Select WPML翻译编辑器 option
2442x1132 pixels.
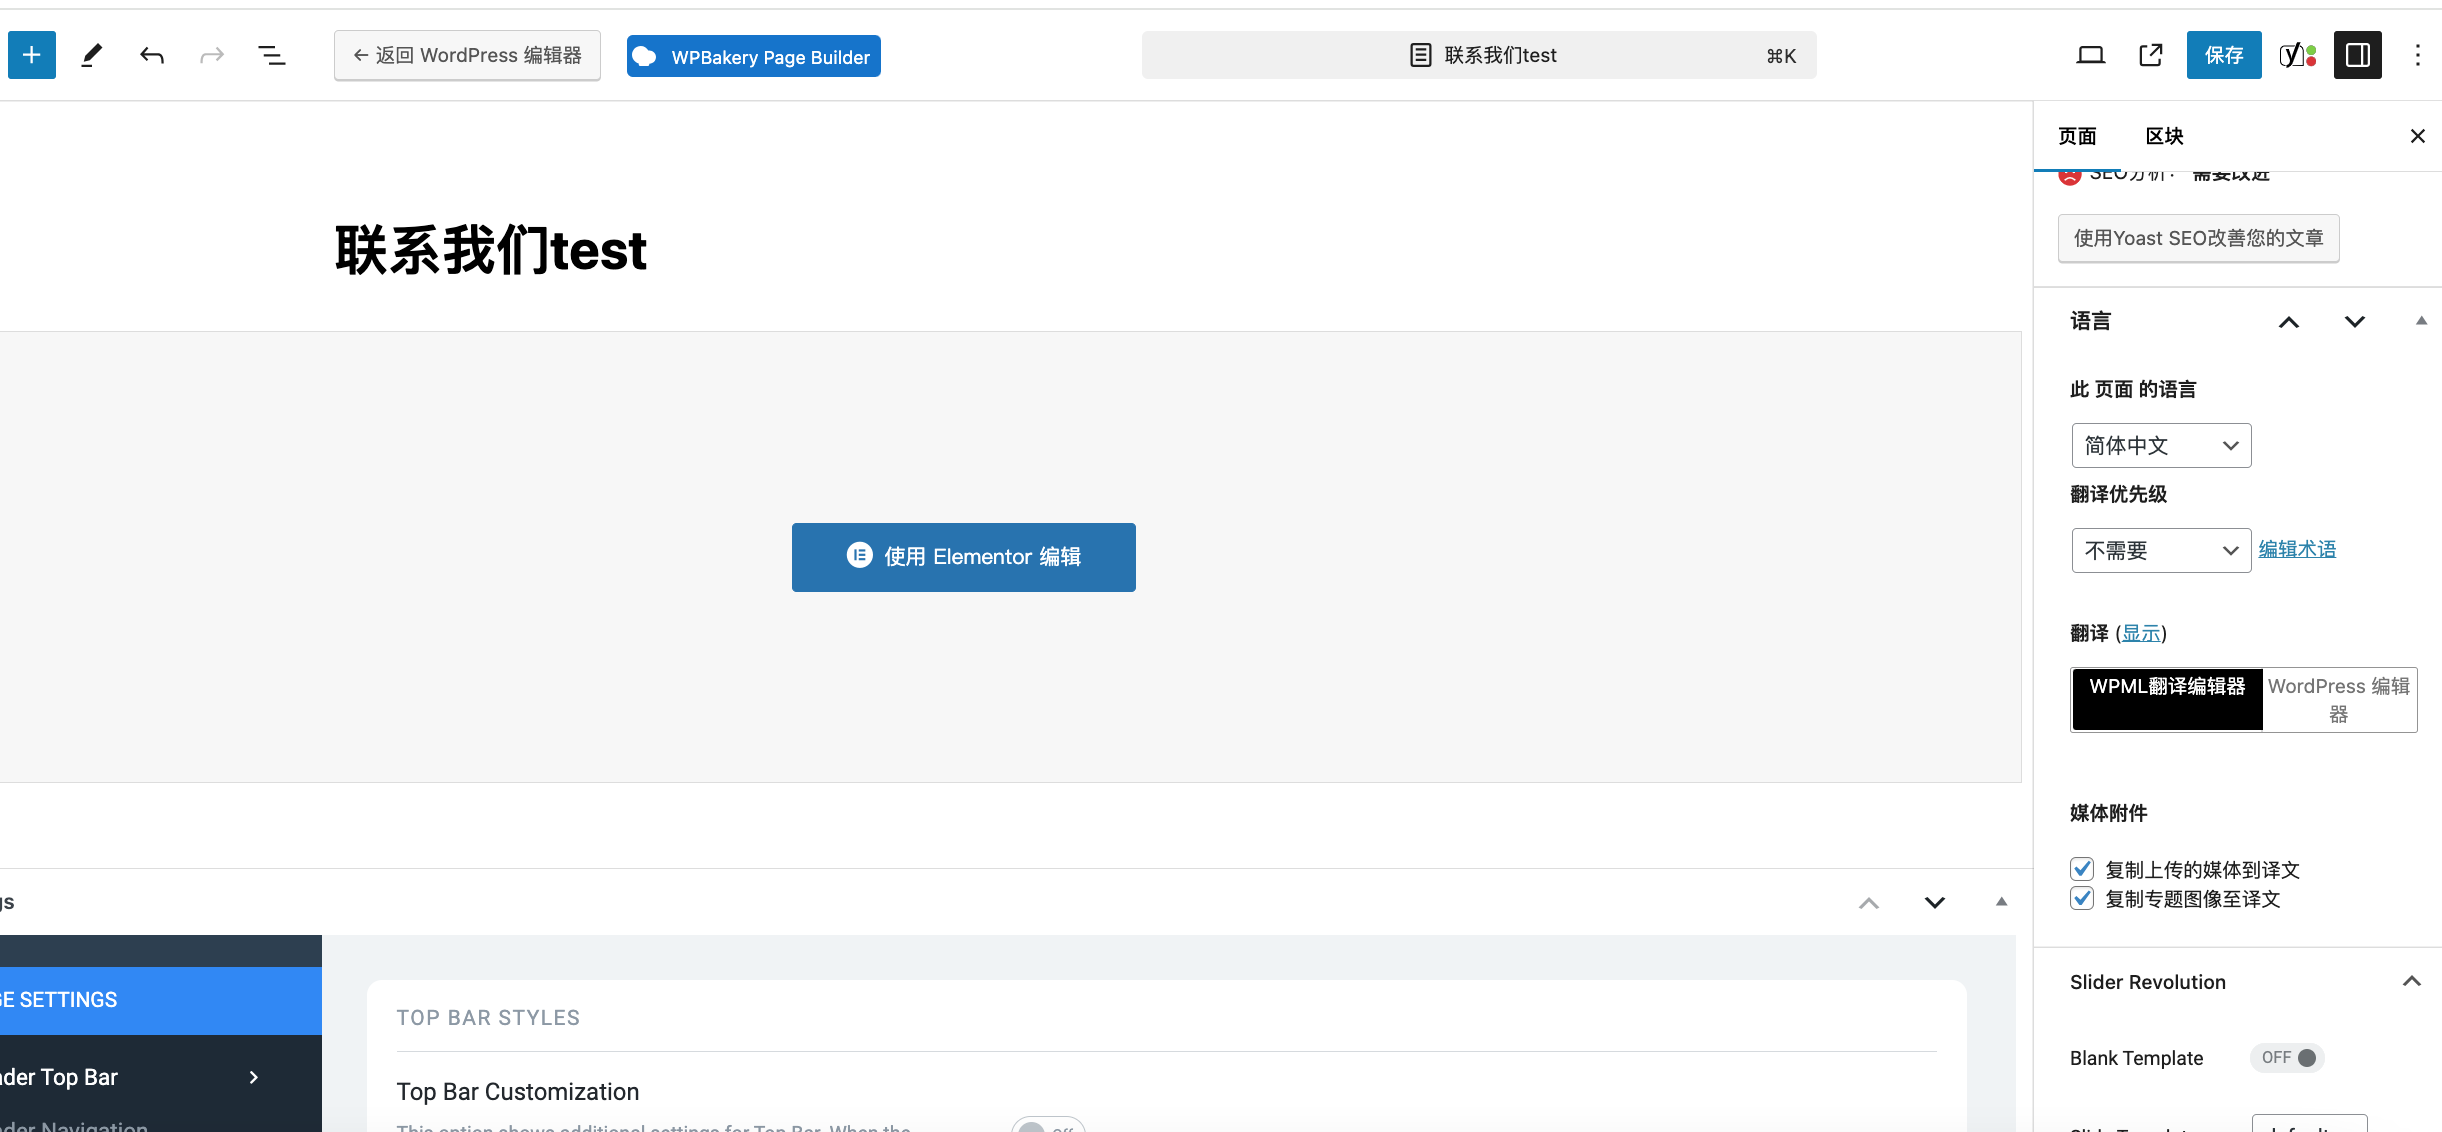tap(2167, 700)
